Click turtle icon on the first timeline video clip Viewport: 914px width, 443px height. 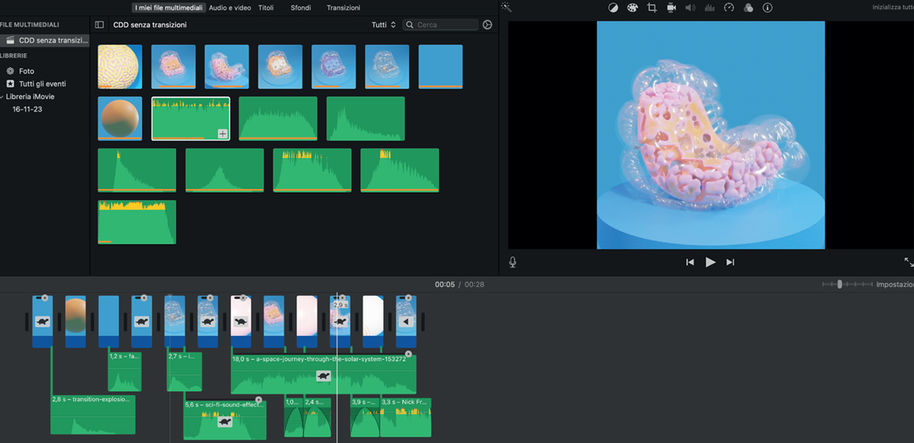pyautogui.click(x=42, y=321)
